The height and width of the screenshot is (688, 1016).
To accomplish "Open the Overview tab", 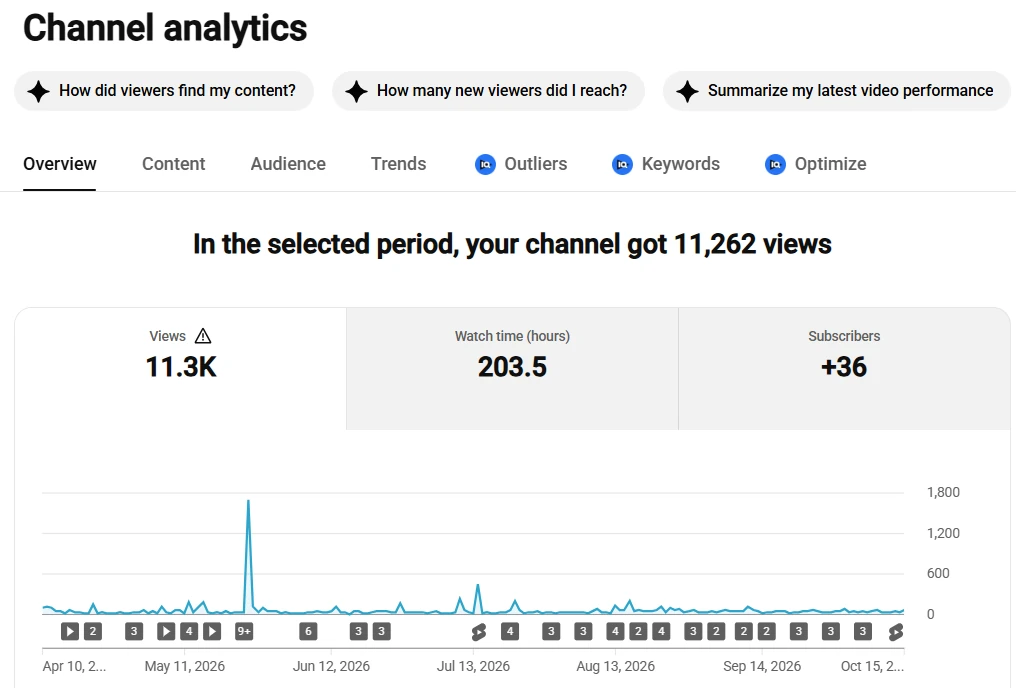I will coord(60,164).
